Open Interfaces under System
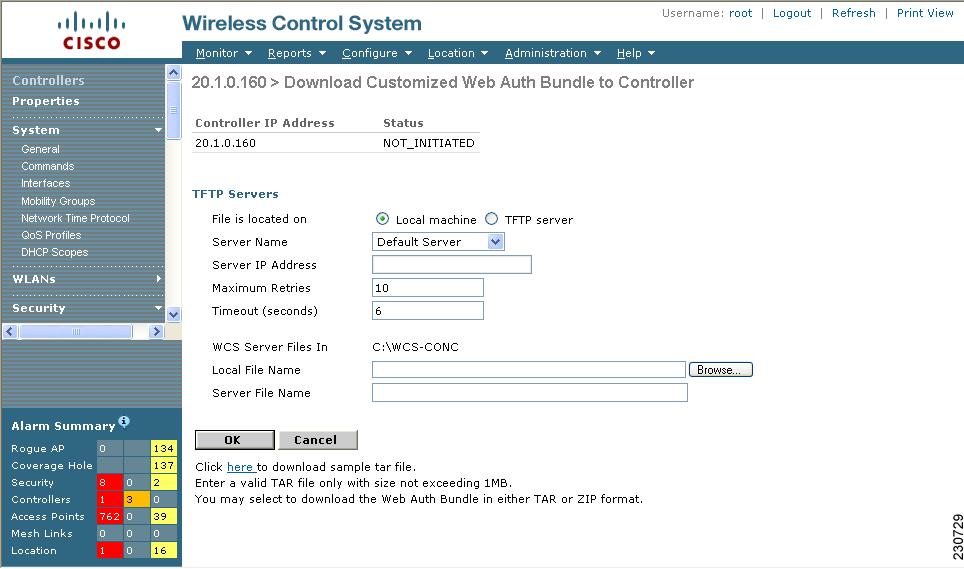Screen dimensions: 964x569 coord(45,183)
